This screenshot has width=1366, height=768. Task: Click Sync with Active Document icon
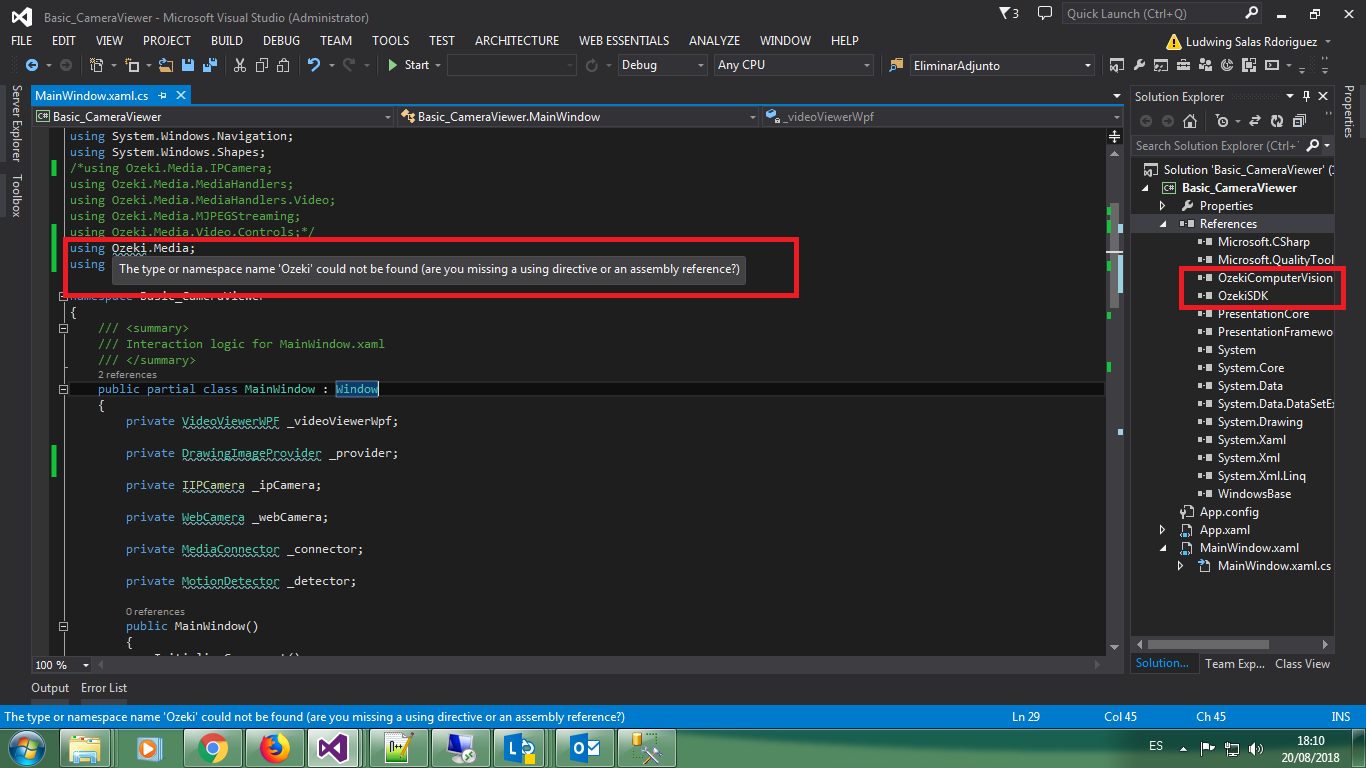click(x=1254, y=121)
